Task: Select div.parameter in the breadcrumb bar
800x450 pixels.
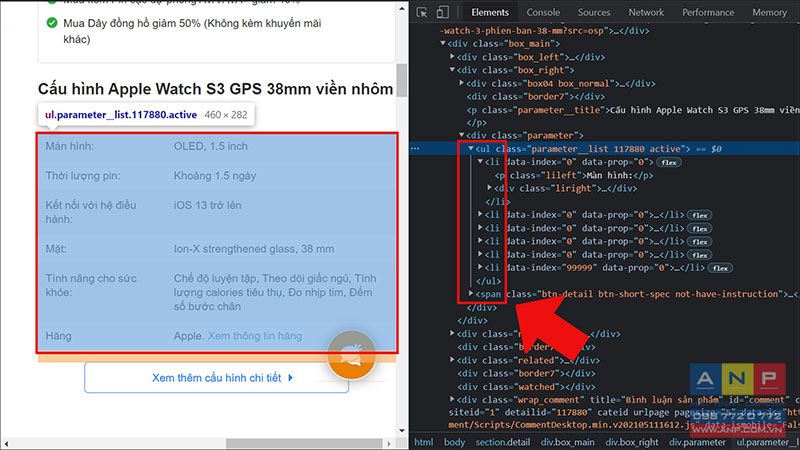Action: (697, 442)
